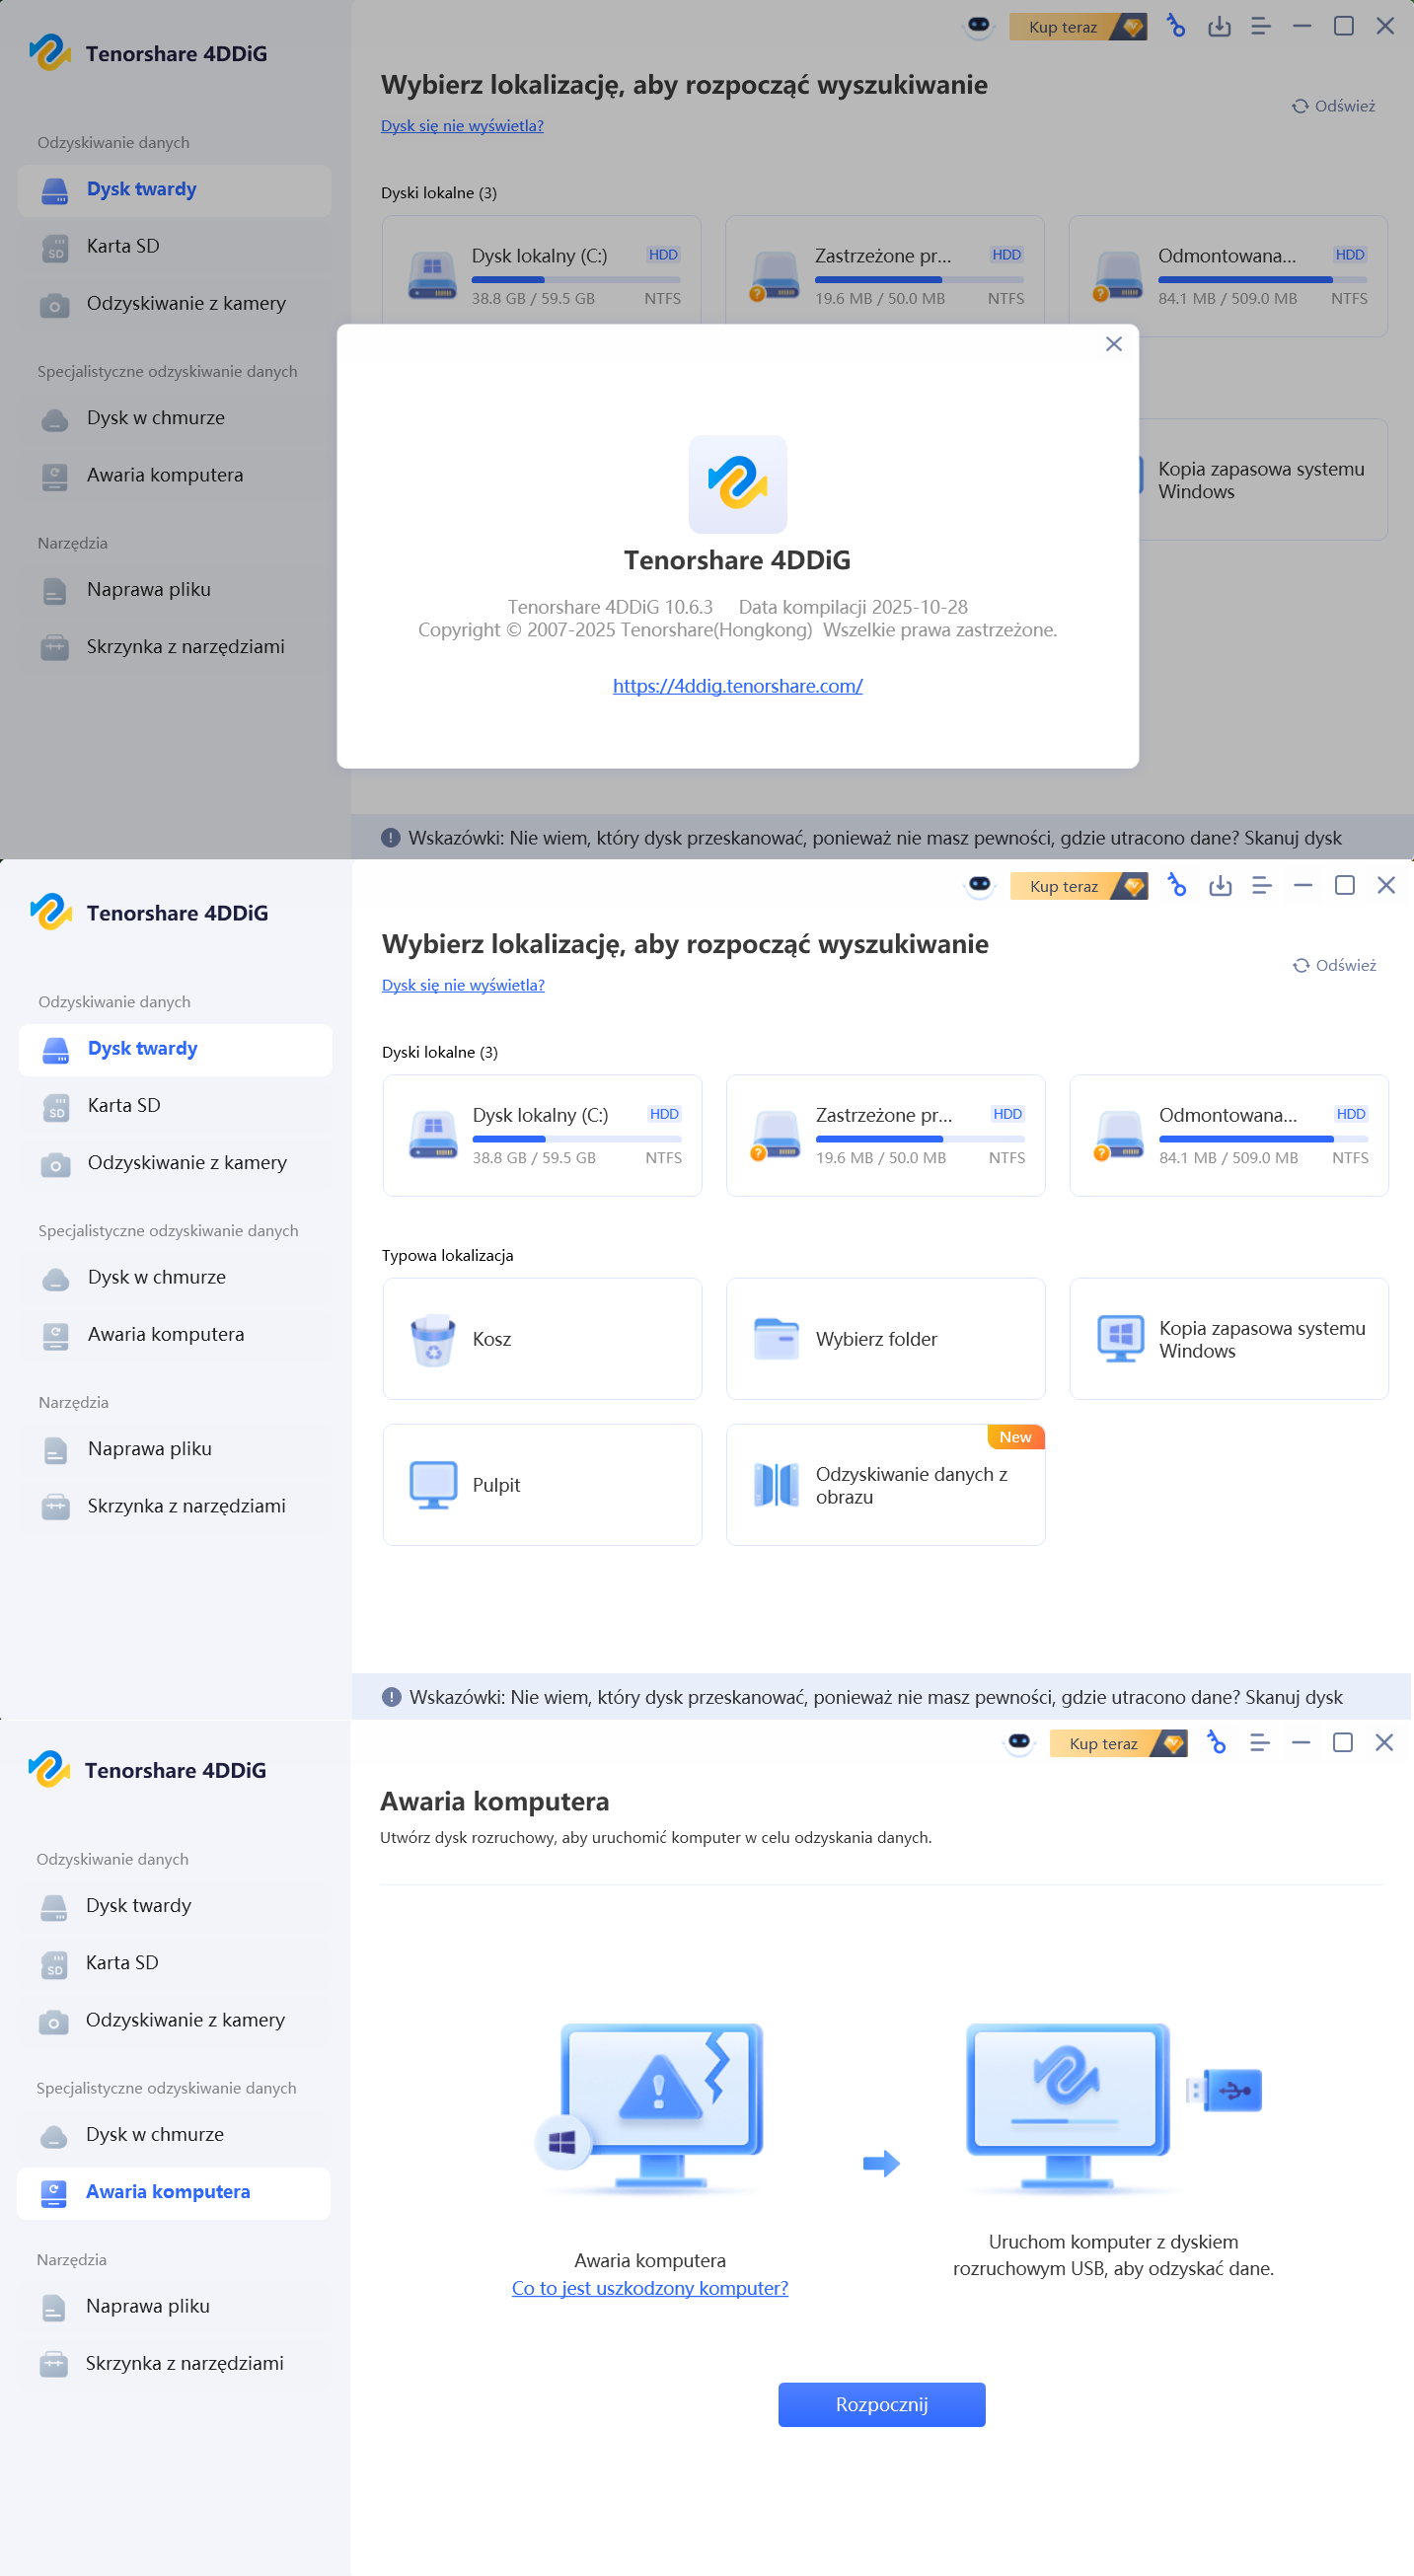1414x2576 pixels.
Task: Open 'Co to jest uszkodzony komputer?' link
Action: tap(649, 2288)
